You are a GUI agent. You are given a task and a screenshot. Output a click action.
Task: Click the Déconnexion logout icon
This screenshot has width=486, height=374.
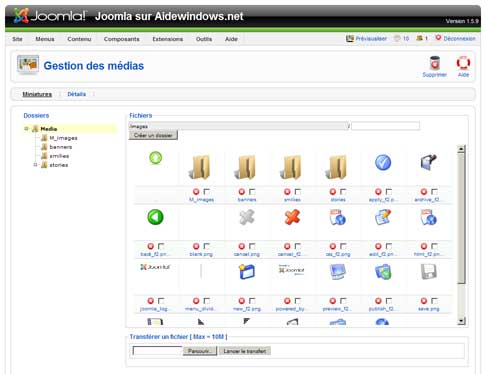(x=438, y=38)
